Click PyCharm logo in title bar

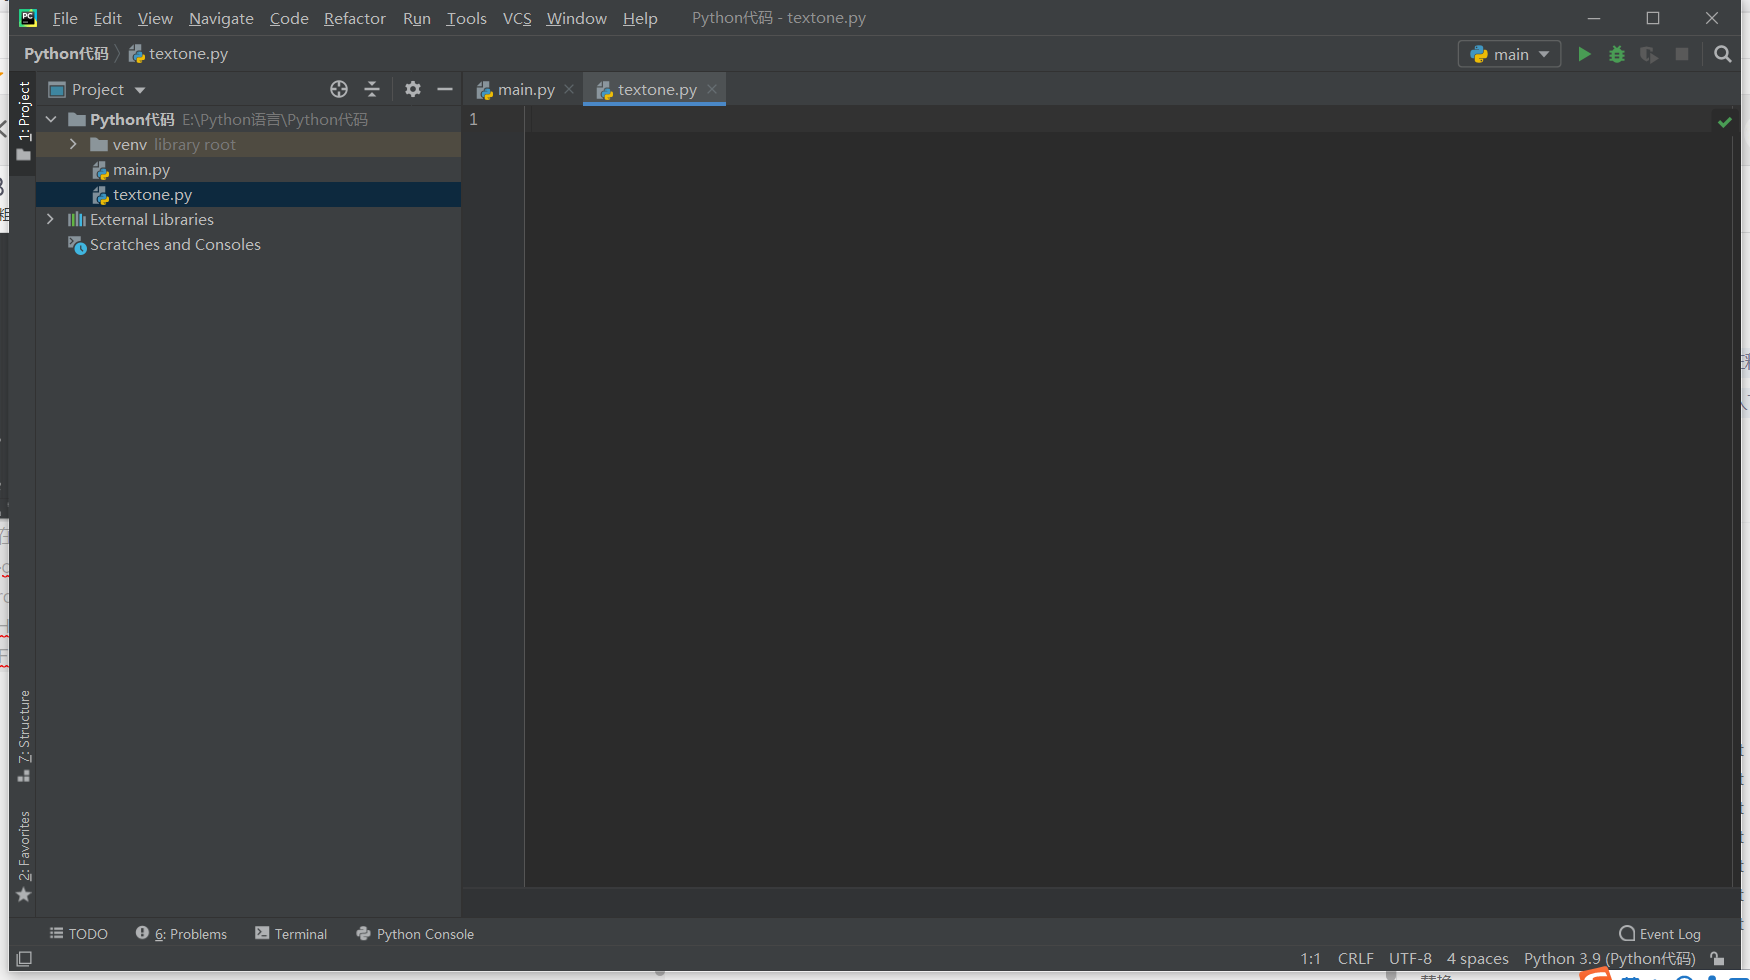click(28, 18)
